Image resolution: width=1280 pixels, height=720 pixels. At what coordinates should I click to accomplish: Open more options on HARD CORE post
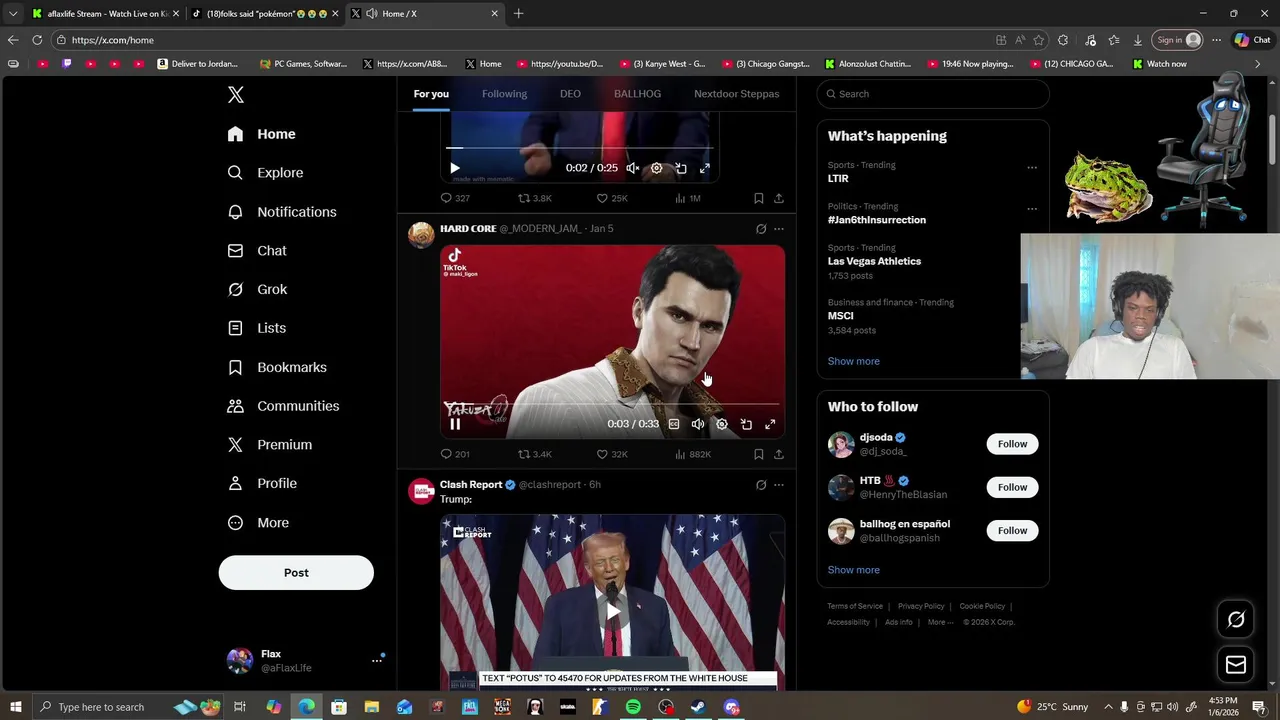tap(779, 229)
